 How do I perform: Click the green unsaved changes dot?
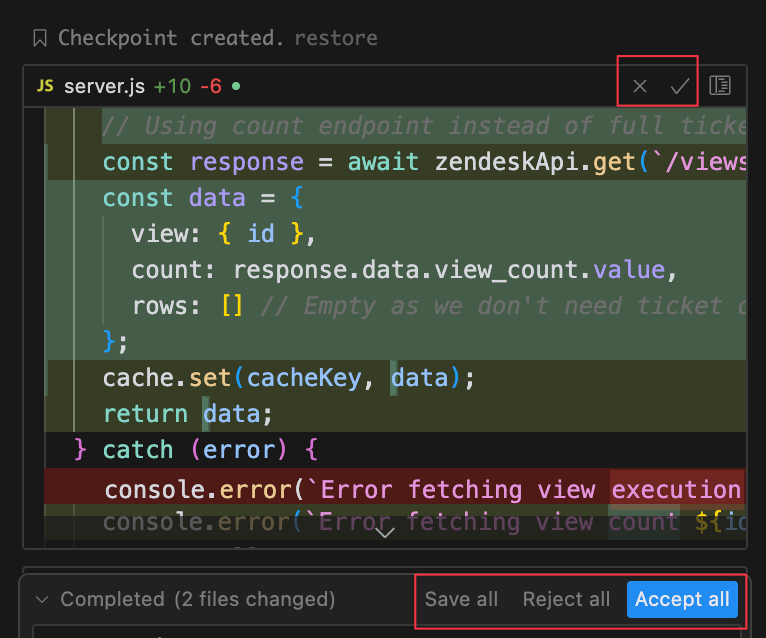[236, 86]
